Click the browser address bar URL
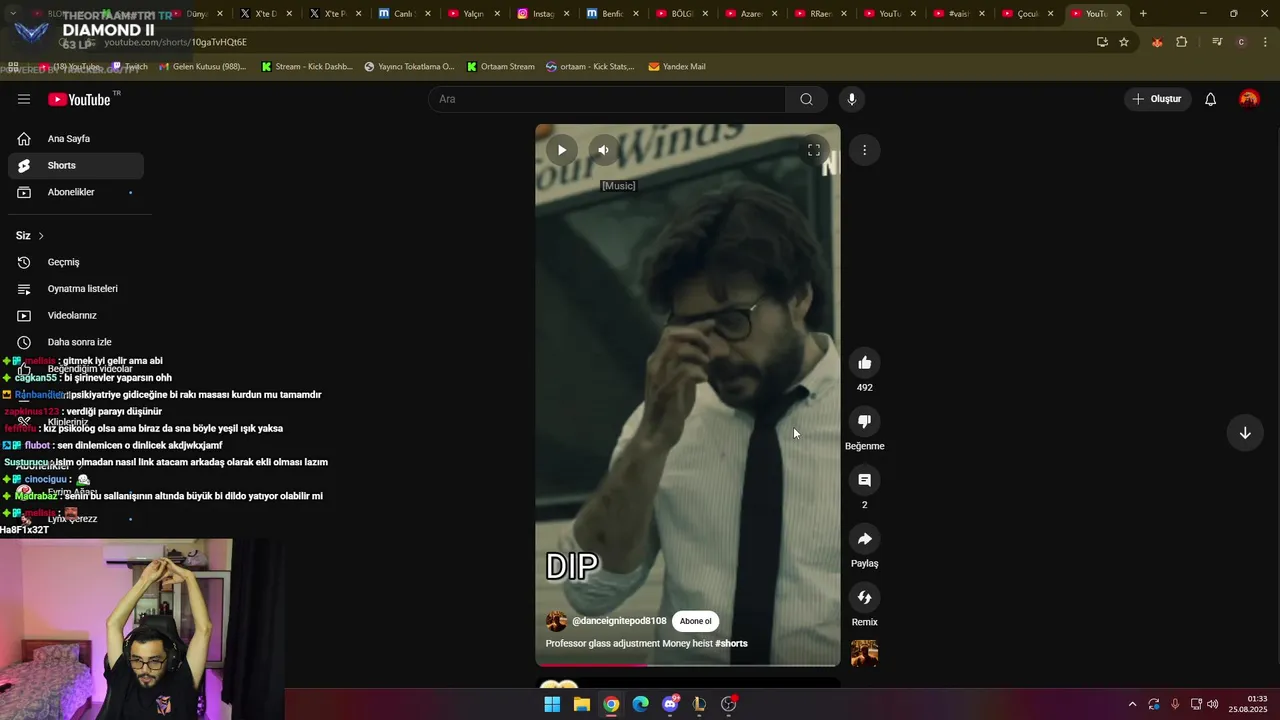This screenshot has width=1280, height=720. (175, 42)
